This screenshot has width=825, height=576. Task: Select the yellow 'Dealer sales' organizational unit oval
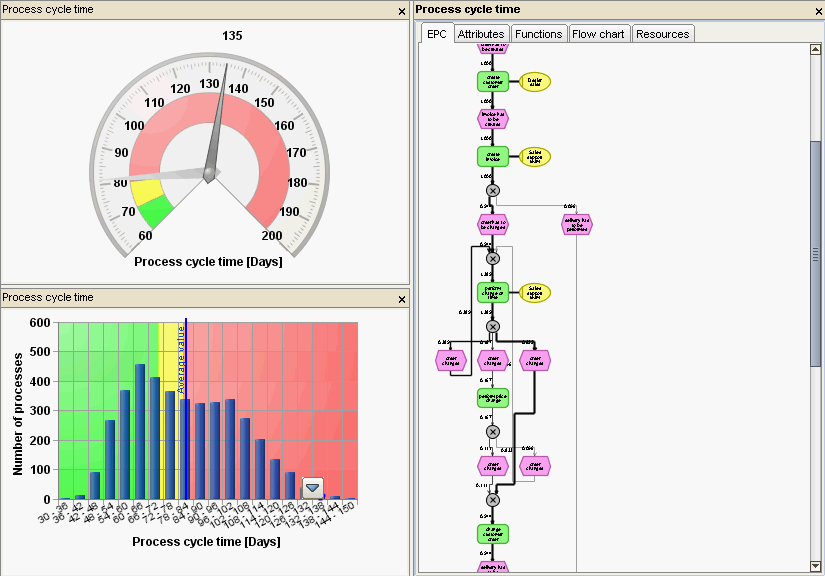(x=535, y=82)
